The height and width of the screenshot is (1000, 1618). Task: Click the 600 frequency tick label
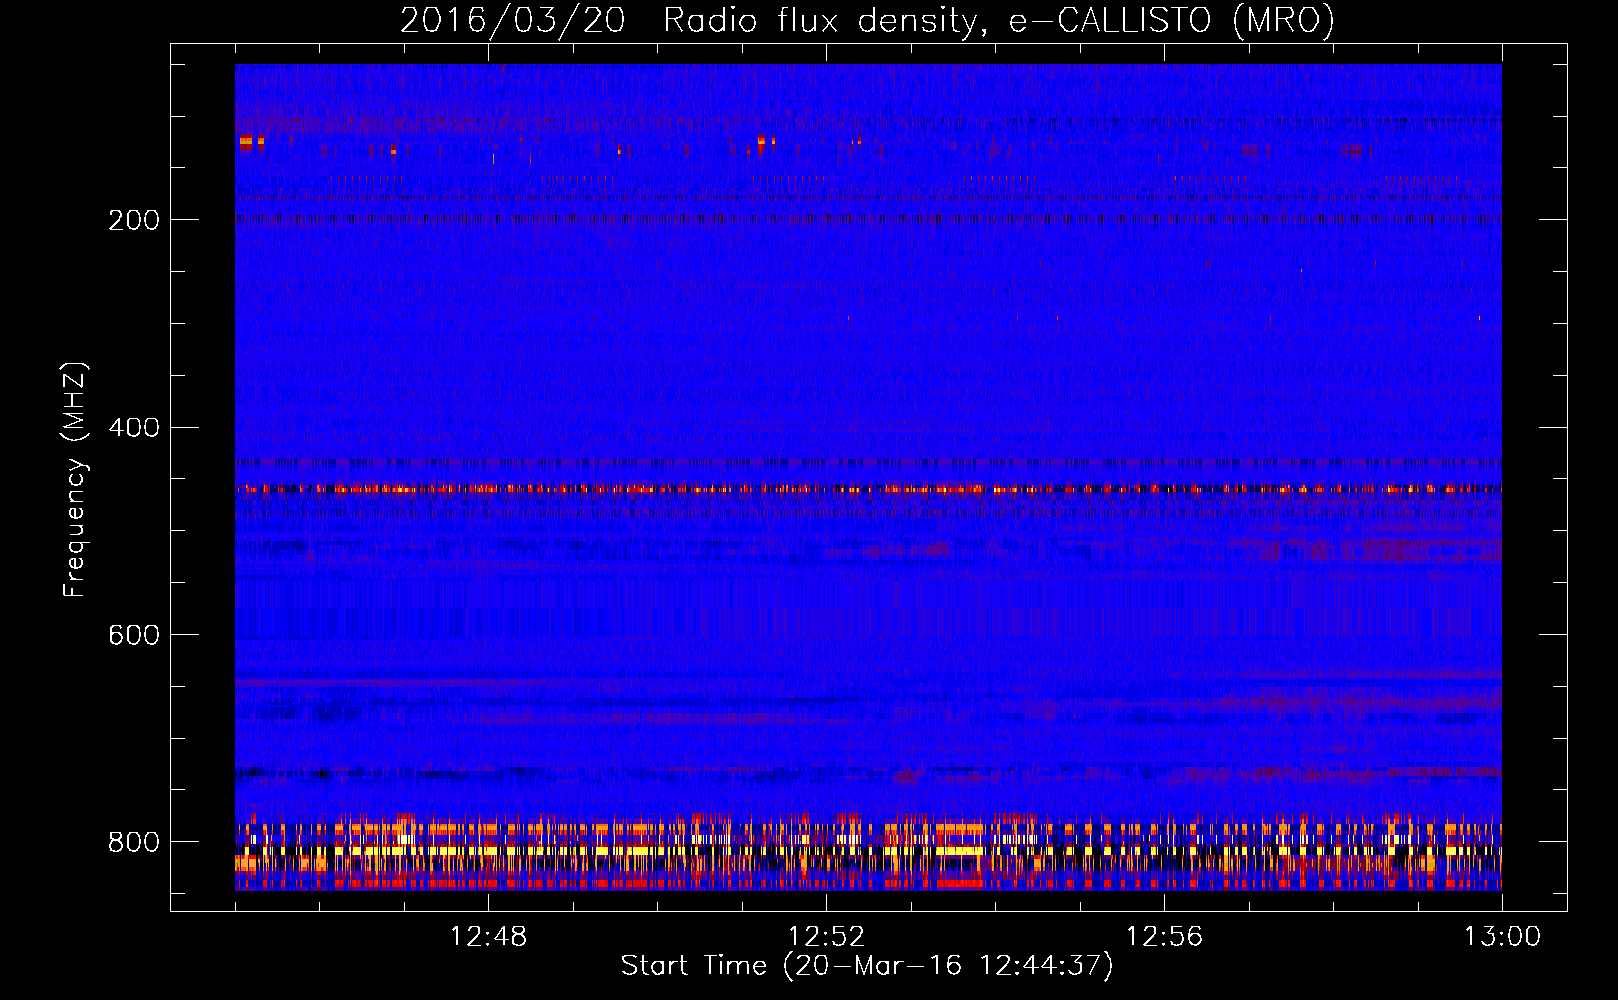coord(133,636)
